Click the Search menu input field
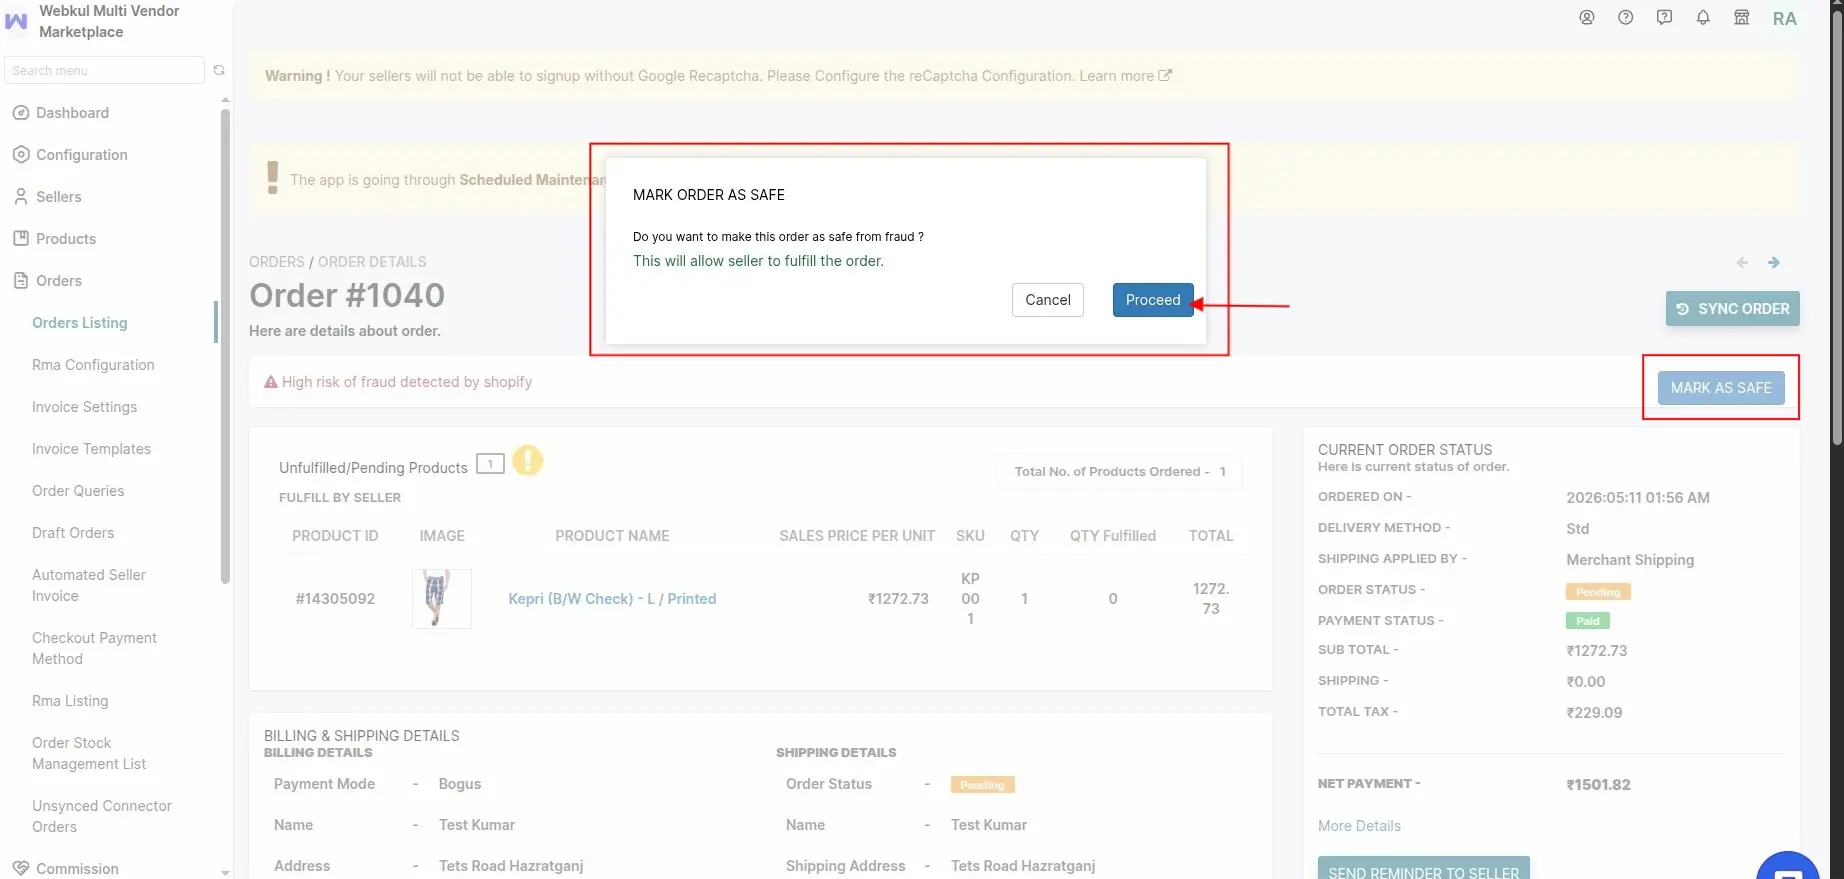 104,70
